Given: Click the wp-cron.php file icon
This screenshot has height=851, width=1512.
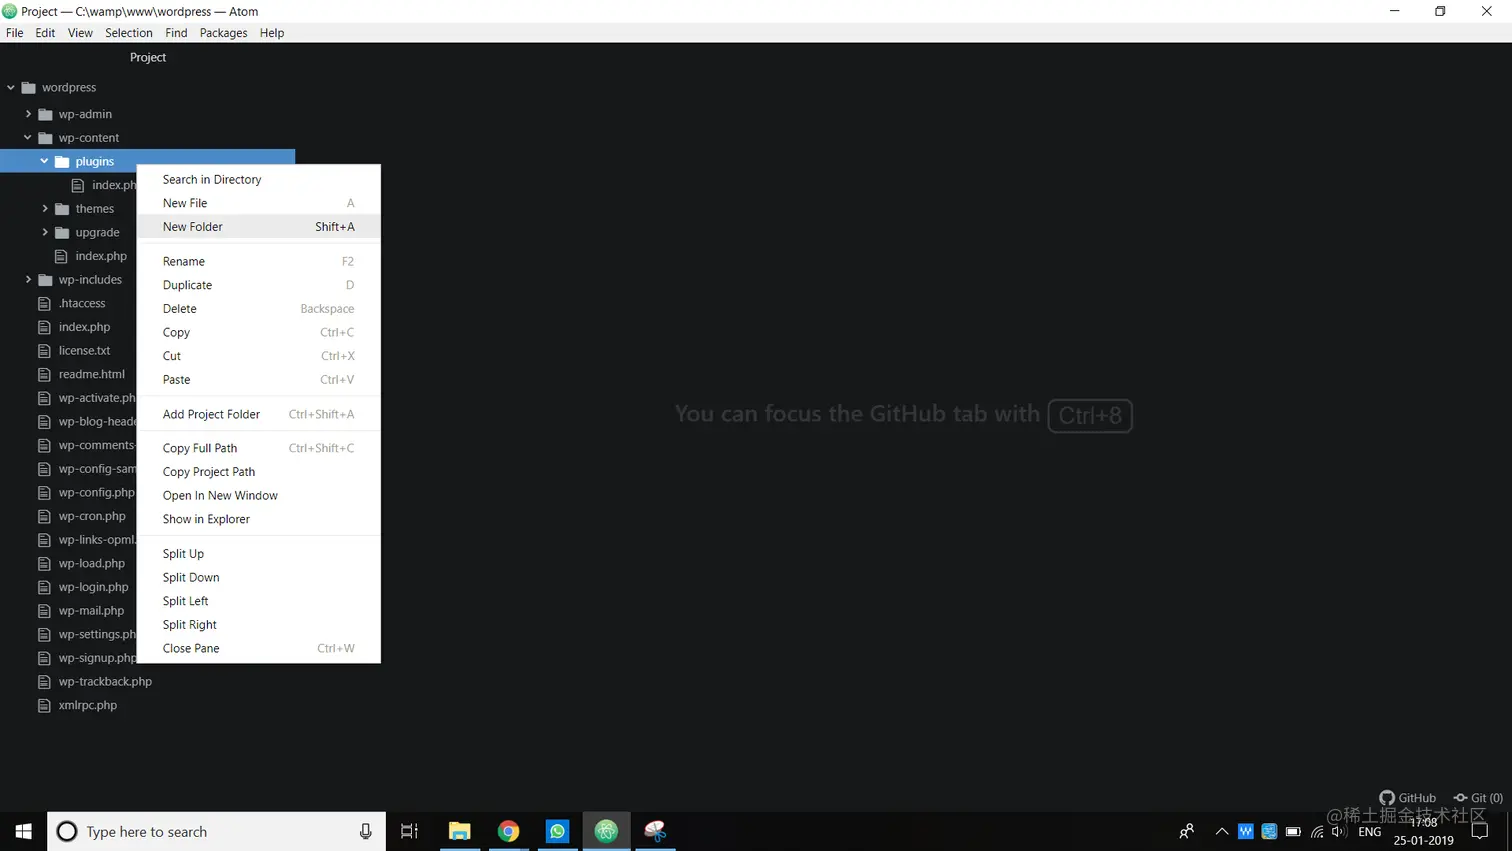Looking at the screenshot, I should tap(44, 516).
